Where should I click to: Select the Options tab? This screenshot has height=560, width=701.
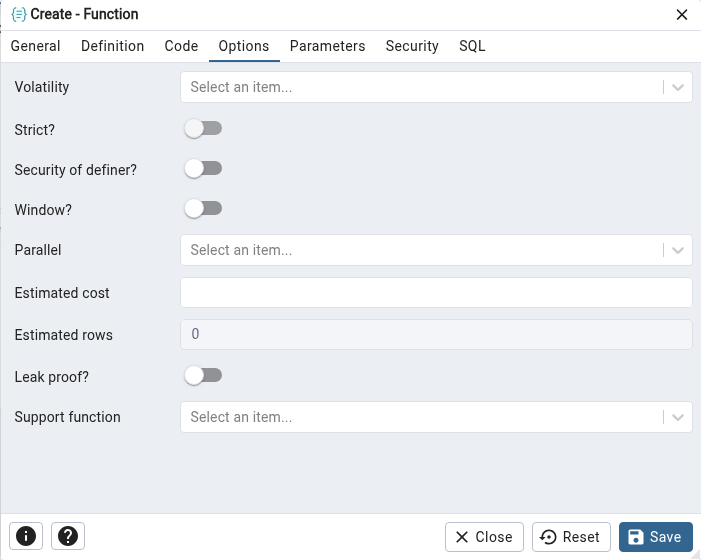tap(244, 46)
